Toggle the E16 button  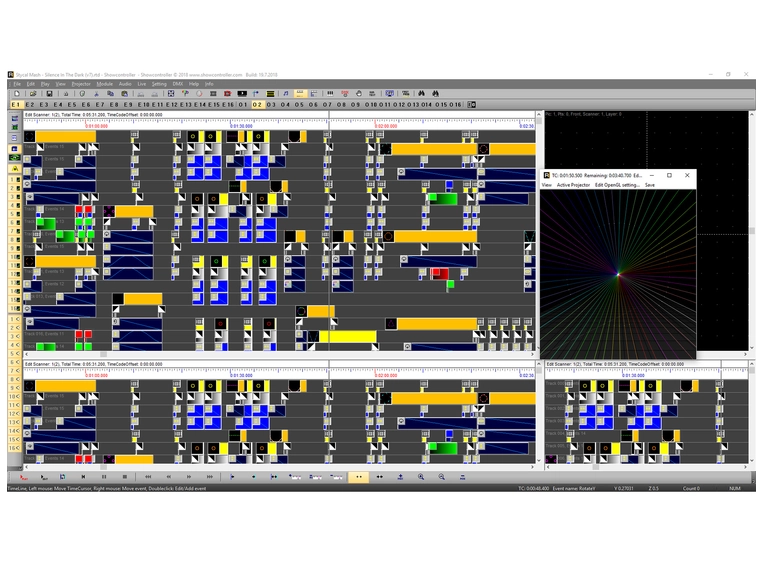point(228,105)
